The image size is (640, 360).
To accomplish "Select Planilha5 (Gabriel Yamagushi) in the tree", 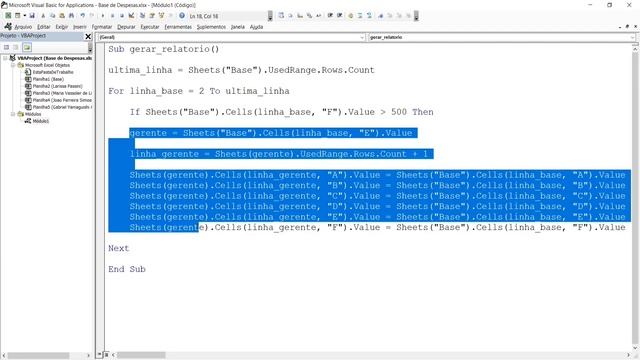I will click(x=62, y=107).
